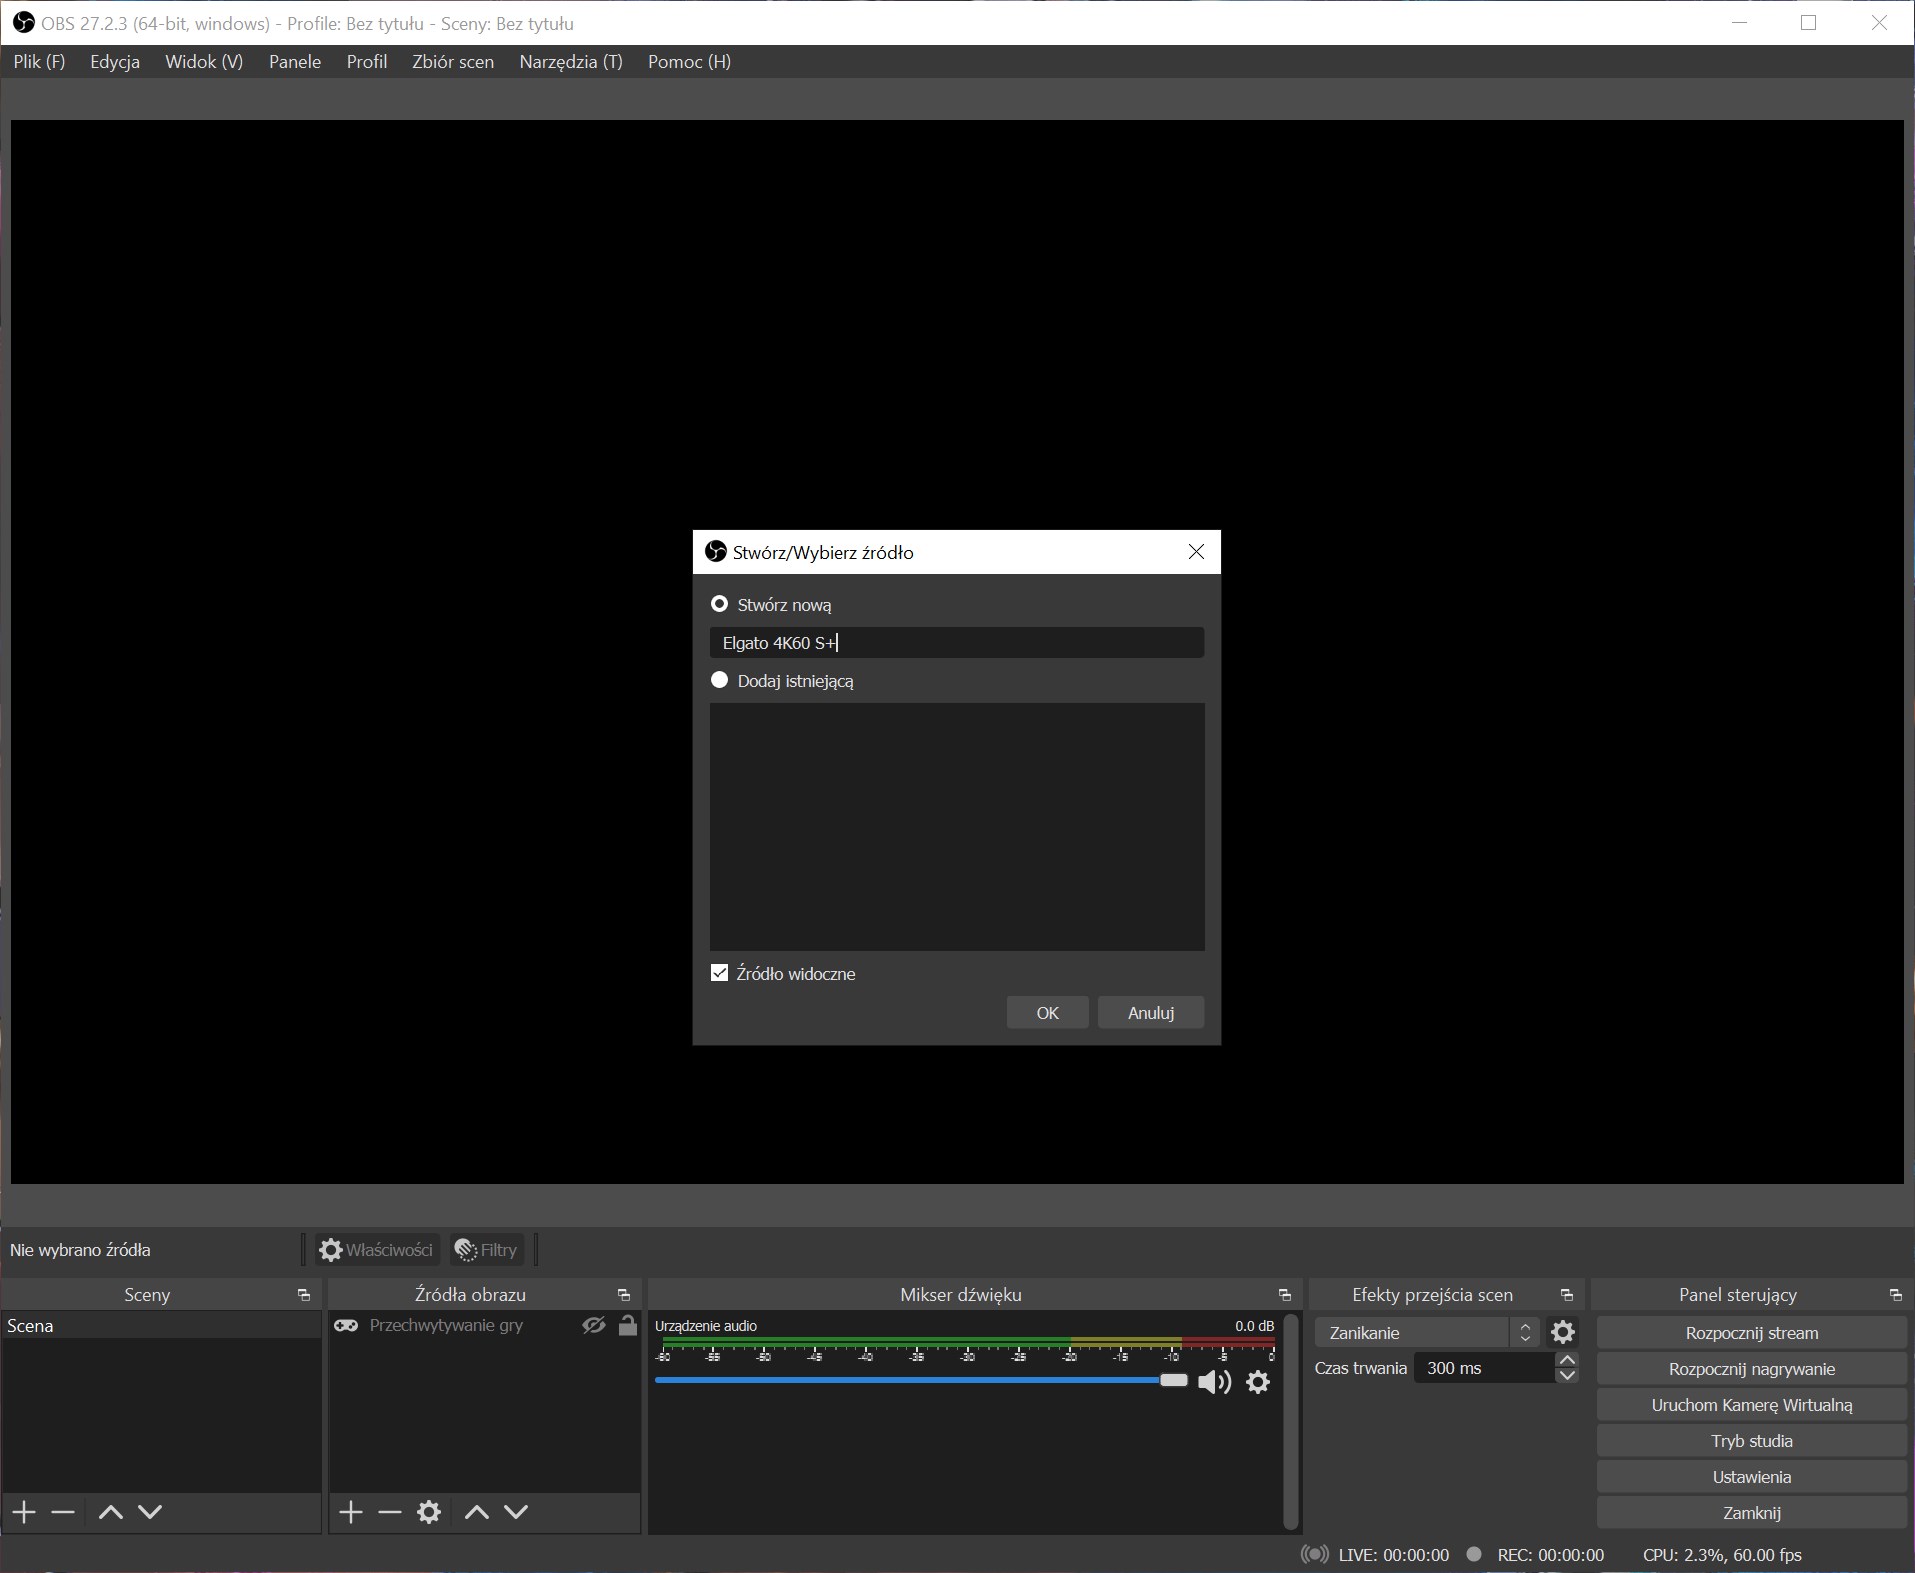Screen dimensions: 1915x1573
Task: Open the Zbiór scen menu
Action: point(452,62)
